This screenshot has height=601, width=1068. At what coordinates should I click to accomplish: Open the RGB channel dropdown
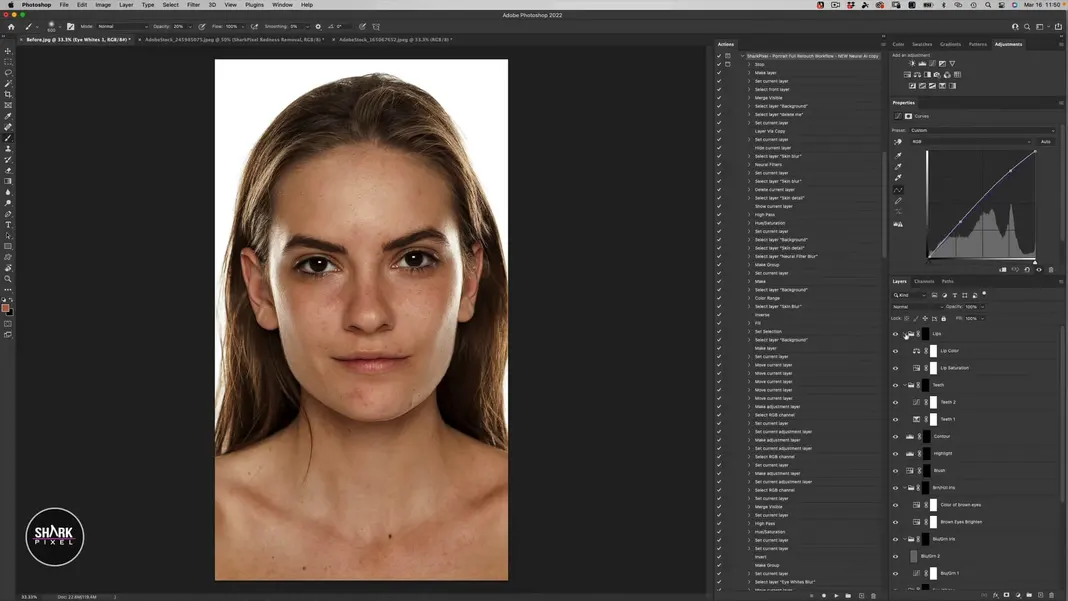[971, 142]
